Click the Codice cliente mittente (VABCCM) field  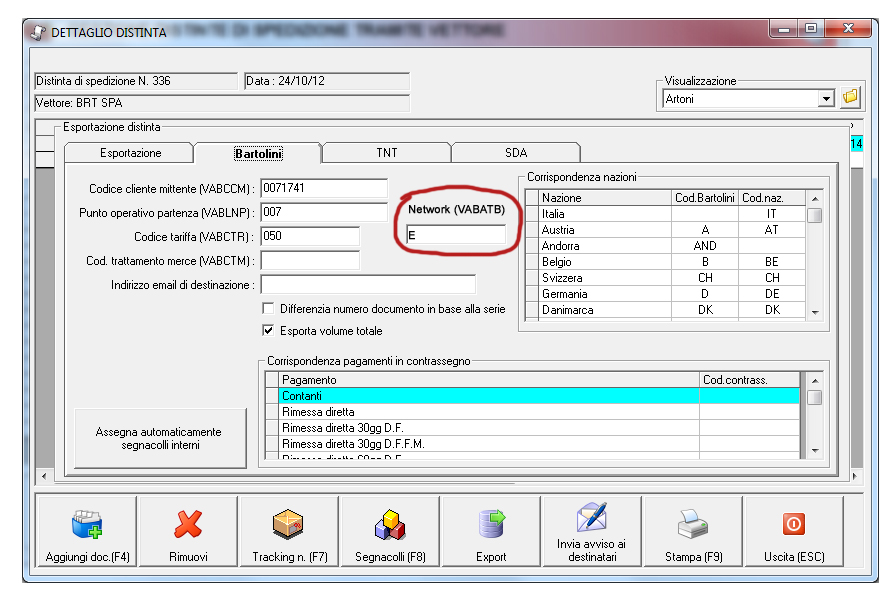324,188
